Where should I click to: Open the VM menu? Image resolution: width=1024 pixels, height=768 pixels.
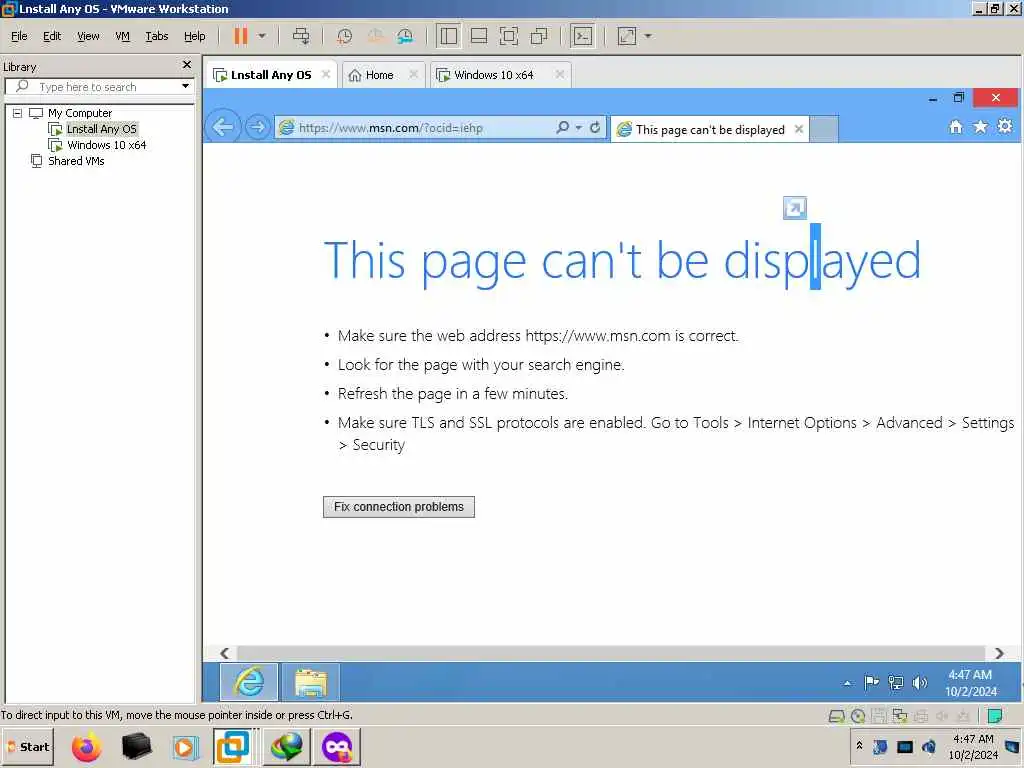pos(122,36)
